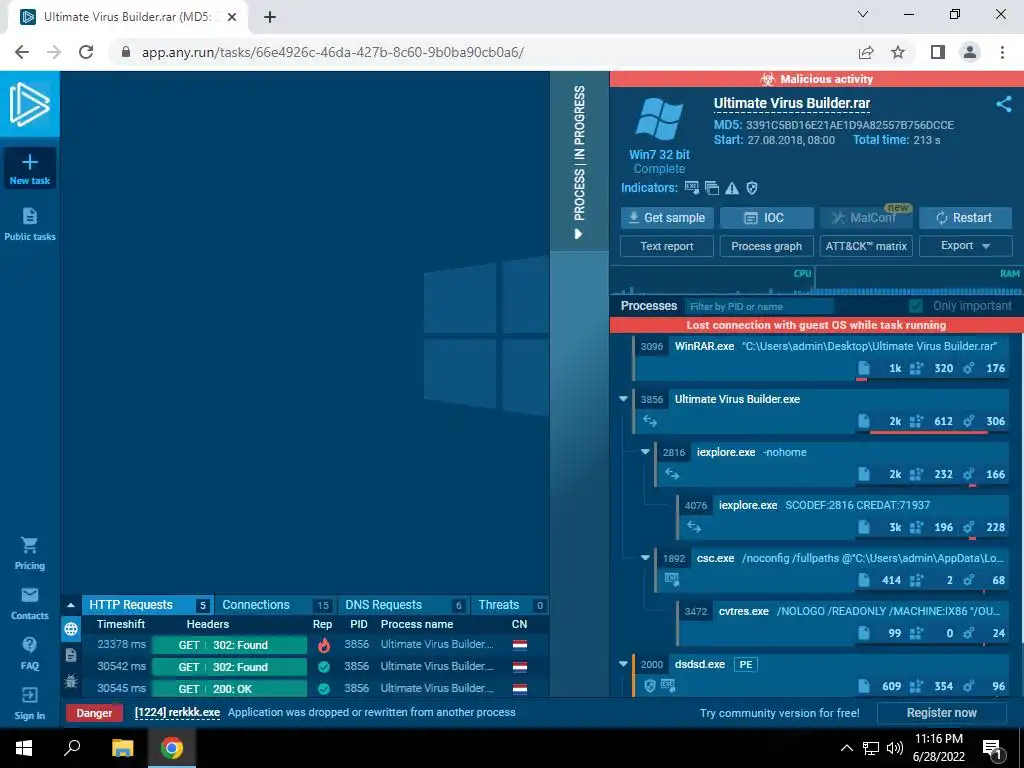Image resolution: width=1024 pixels, height=768 pixels.
Task: Open the Contacts page
Action: coord(29,603)
